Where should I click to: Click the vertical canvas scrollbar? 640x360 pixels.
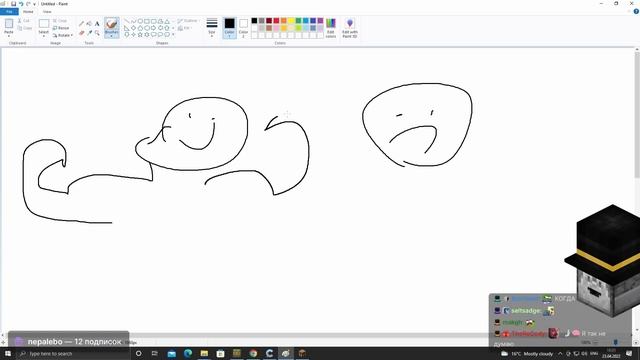coord(637,114)
